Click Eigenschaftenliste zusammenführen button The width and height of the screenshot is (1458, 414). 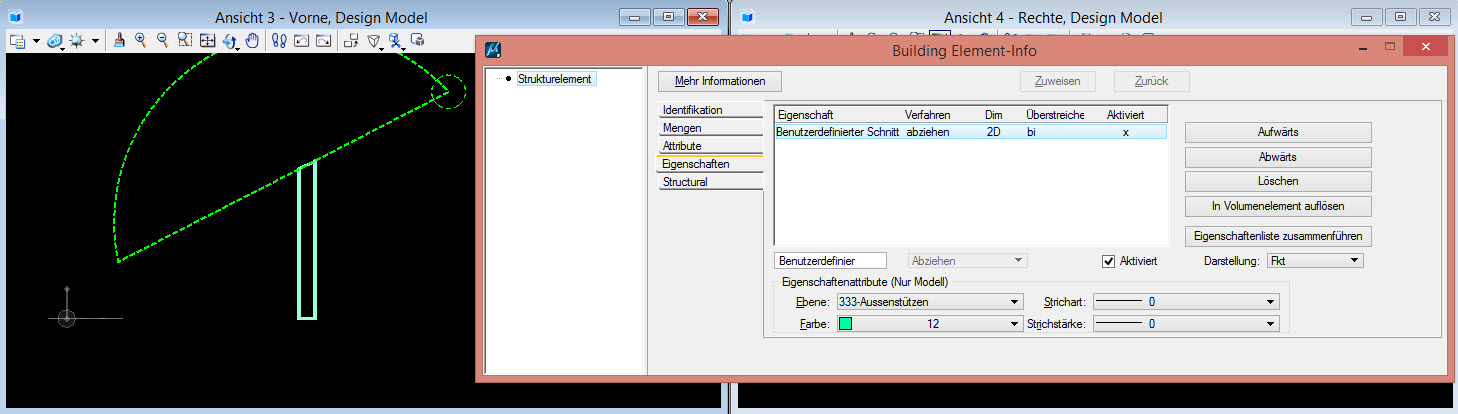point(1278,237)
